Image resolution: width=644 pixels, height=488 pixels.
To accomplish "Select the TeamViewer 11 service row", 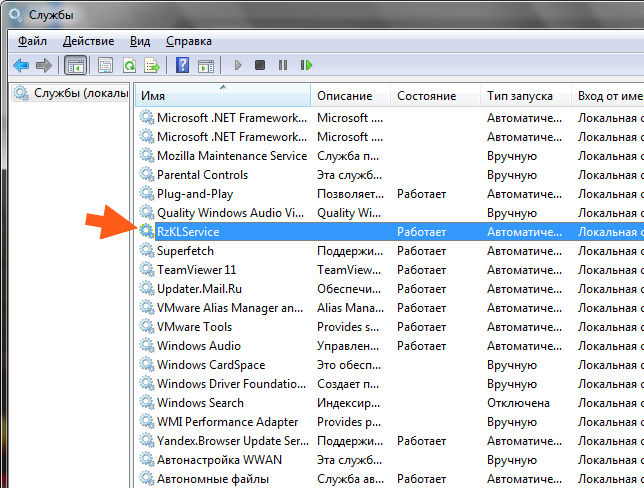I will [x=390, y=270].
